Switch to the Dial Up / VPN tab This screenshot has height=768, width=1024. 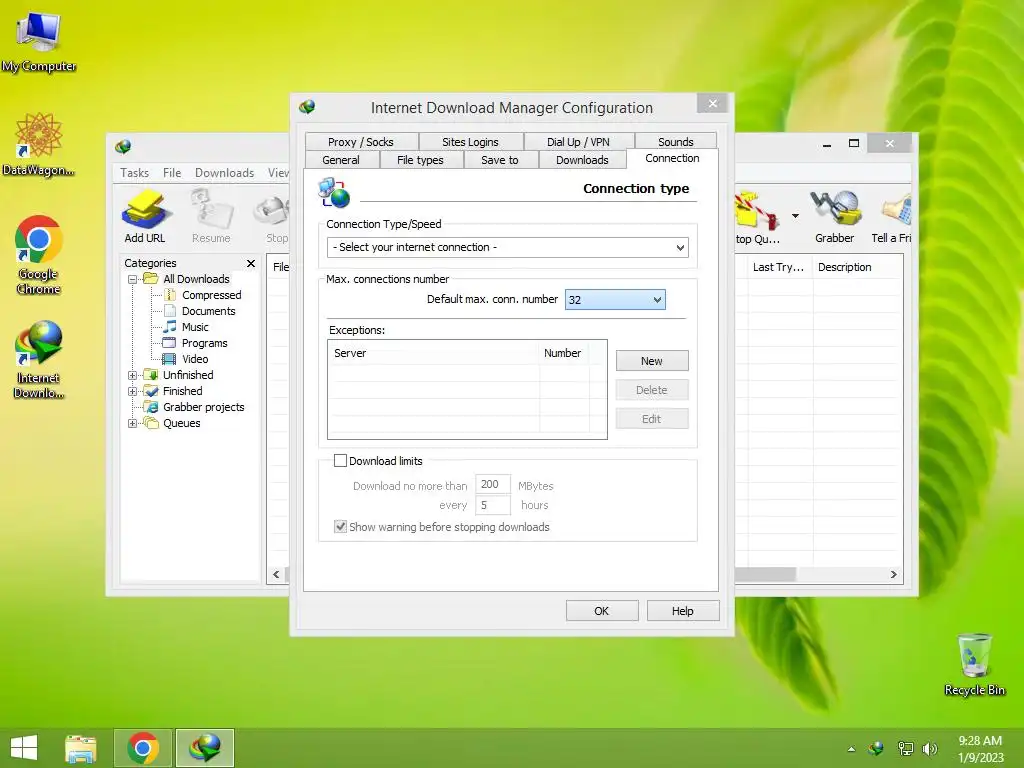click(x=579, y=142)
